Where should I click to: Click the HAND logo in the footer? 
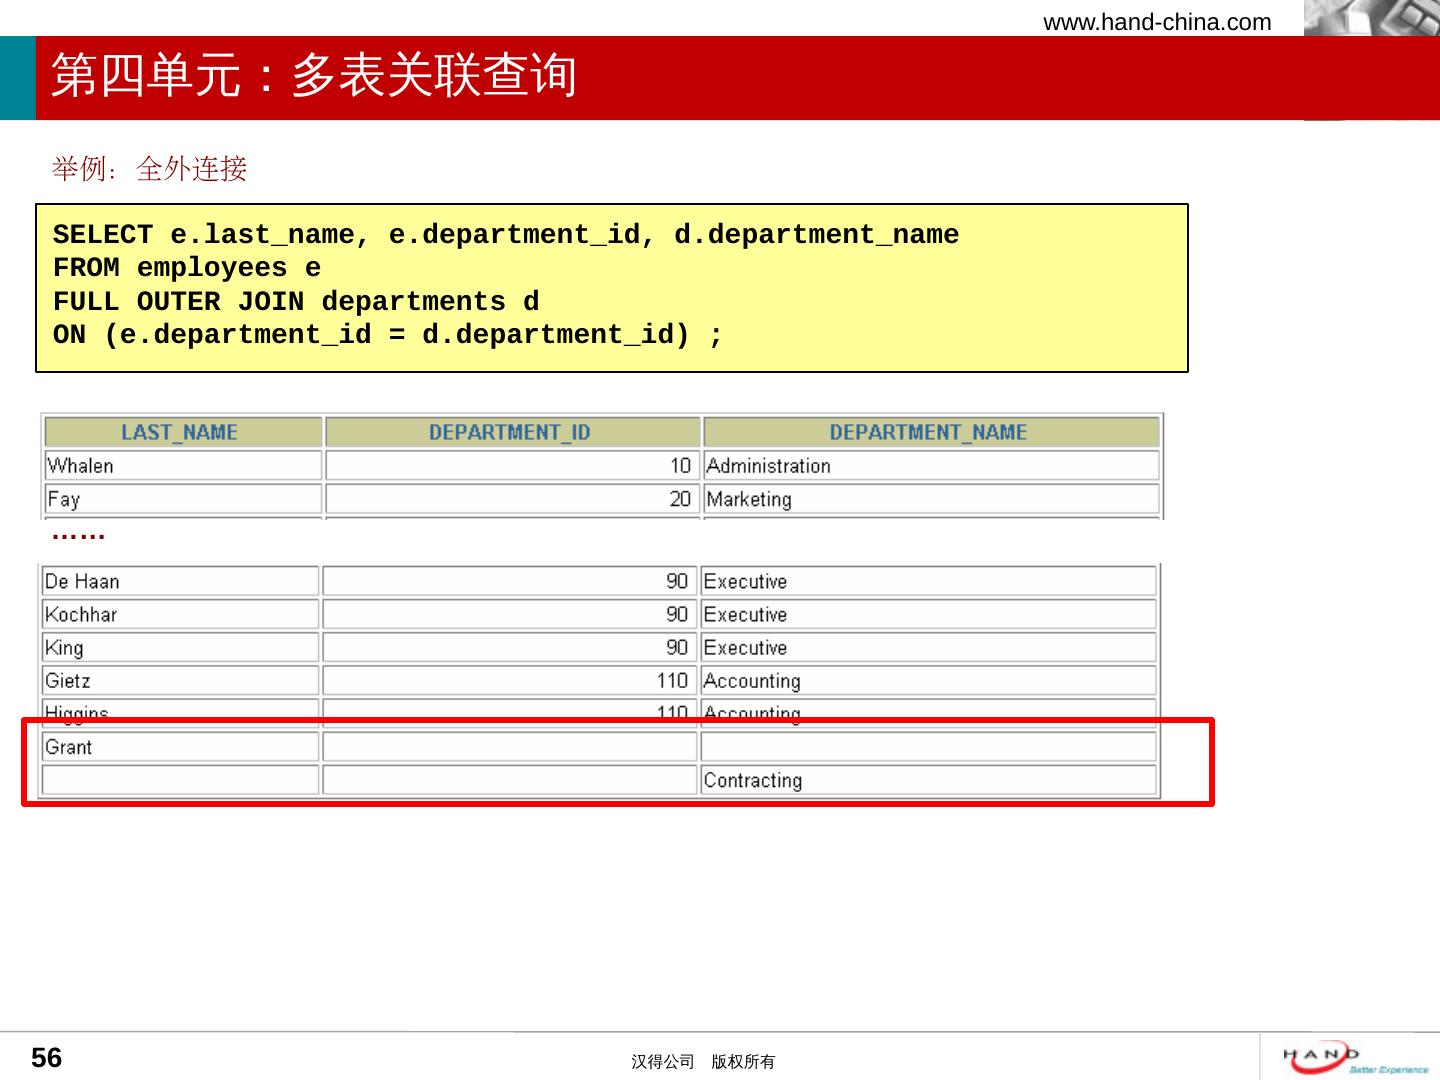click(1356, 1058)
